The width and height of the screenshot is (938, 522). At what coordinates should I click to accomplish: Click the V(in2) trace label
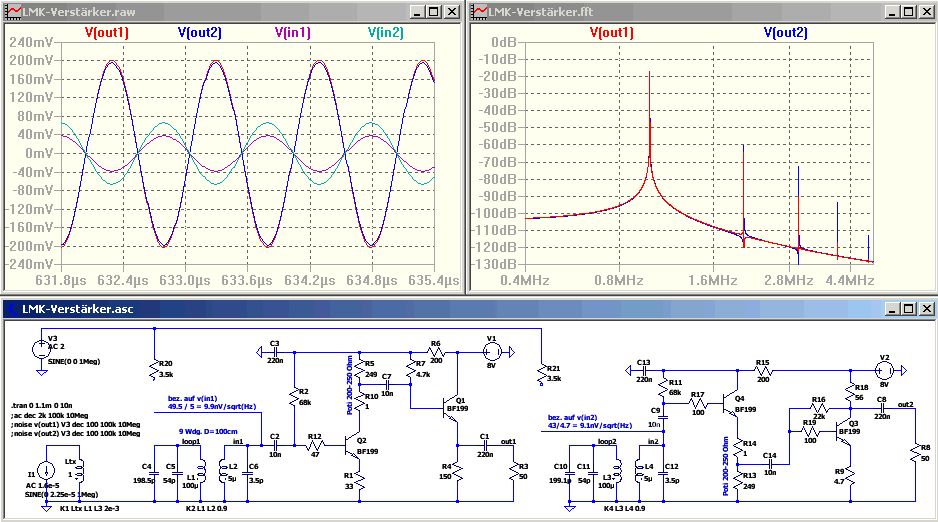click(385, 32)
